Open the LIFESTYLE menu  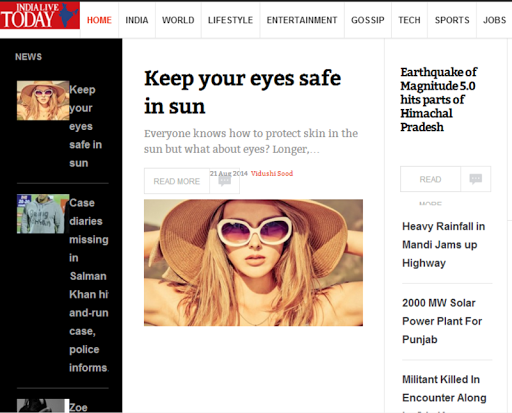pyautogui.click(x=230, y=20)
